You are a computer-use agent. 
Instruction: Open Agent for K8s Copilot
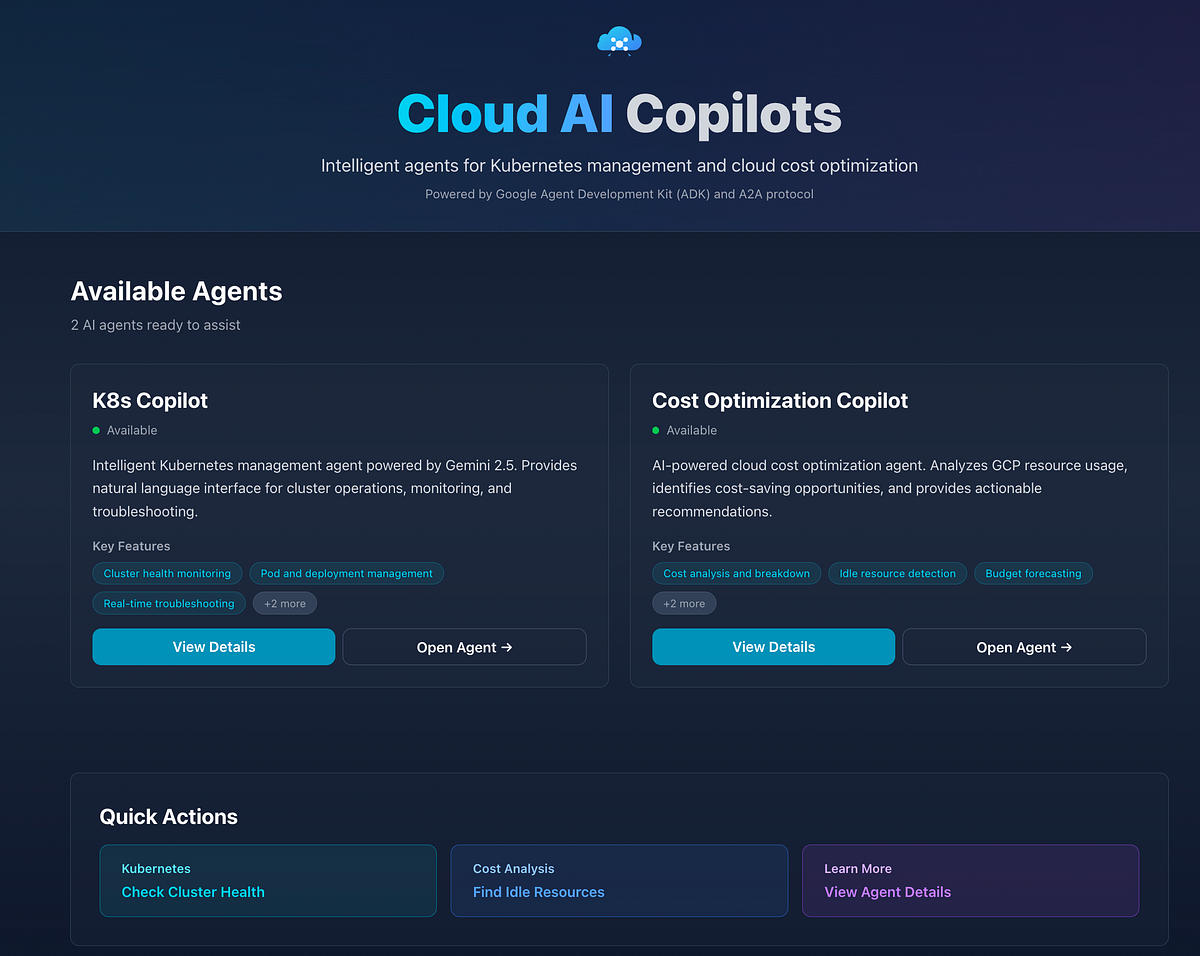click(x=464, y=646)
